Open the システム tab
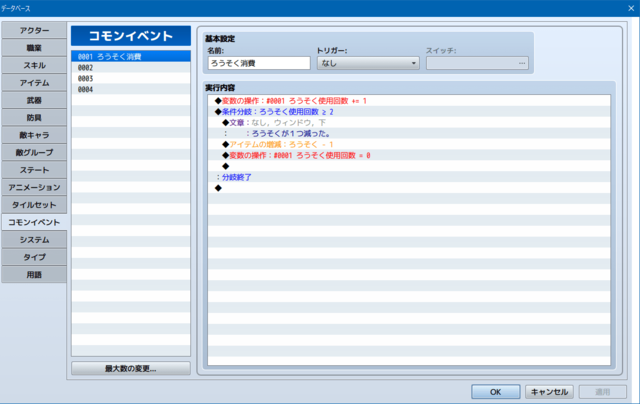Screen dimensions: 640x404 [x=34, y=240]
